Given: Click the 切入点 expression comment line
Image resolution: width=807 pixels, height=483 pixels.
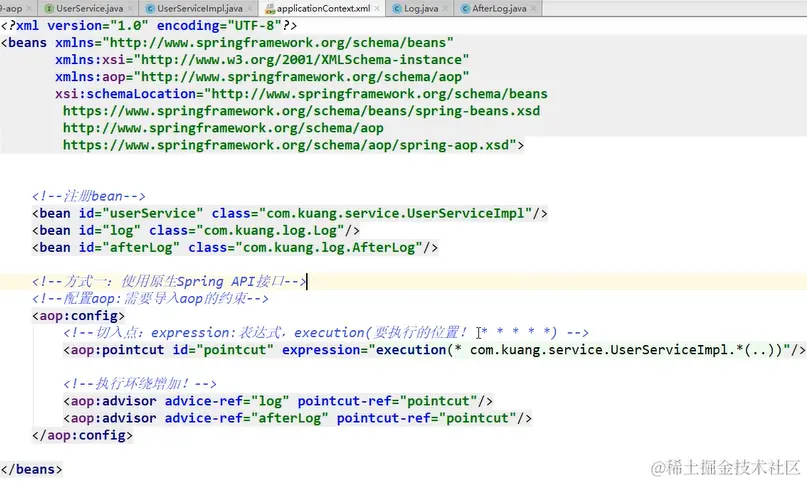Looking at the screenshot, I should pos(326,332).
